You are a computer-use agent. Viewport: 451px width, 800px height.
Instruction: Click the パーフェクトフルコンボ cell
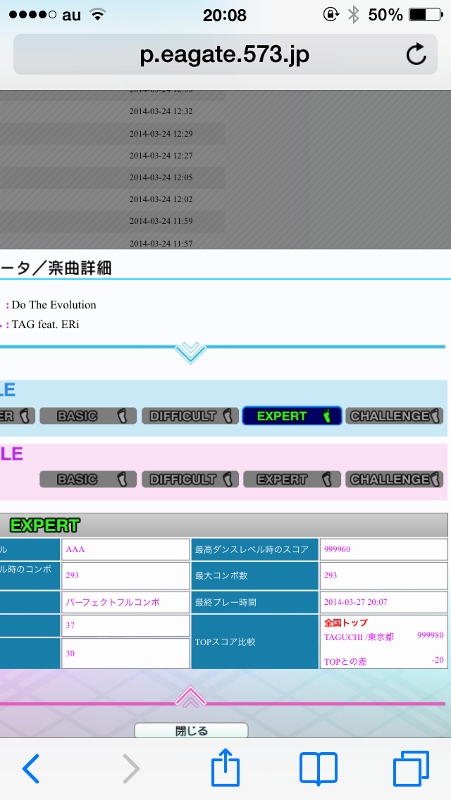(x=126, y=603)
